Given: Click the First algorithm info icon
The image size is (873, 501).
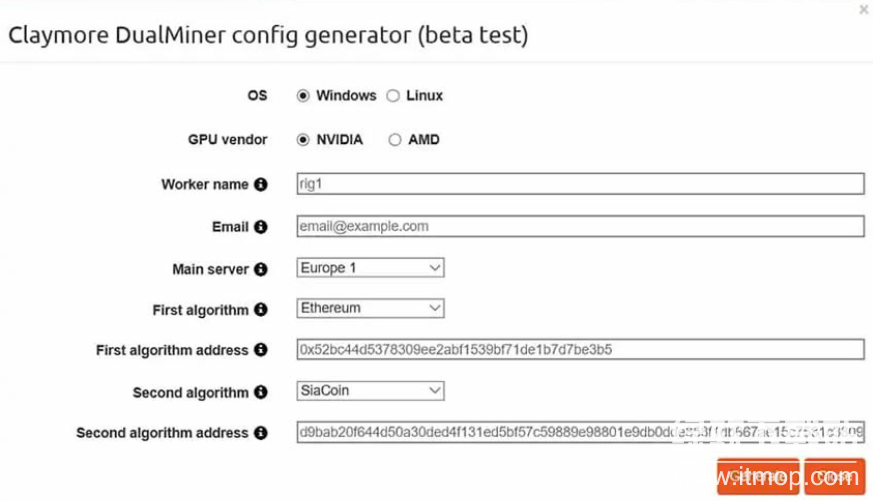Looking at the screenshot, I should pyautogui.click(x=261, y=310).
